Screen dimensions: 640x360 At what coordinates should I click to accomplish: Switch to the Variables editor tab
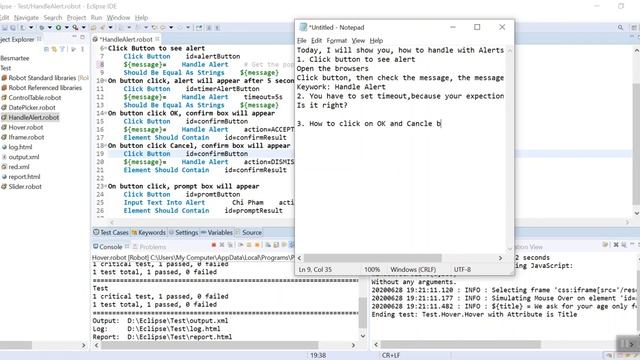click(217, 232)
